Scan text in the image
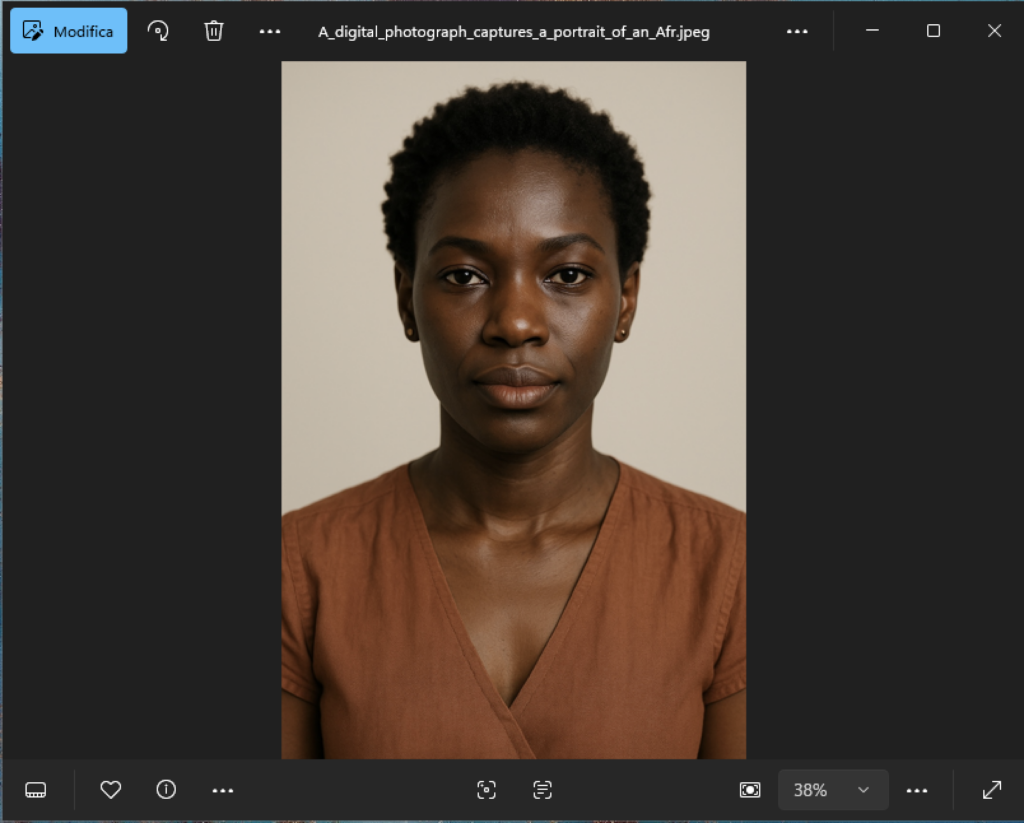The image size is (1024, 823). coord(542,790)
